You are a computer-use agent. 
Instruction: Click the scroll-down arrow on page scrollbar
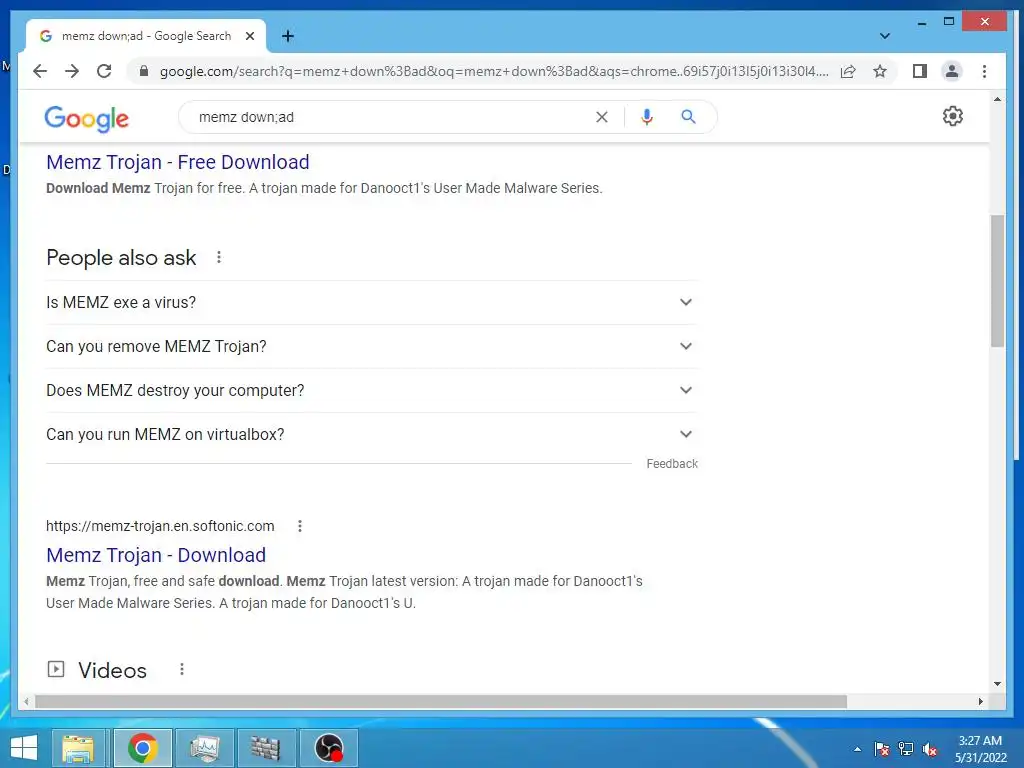(x=997, y=684)
